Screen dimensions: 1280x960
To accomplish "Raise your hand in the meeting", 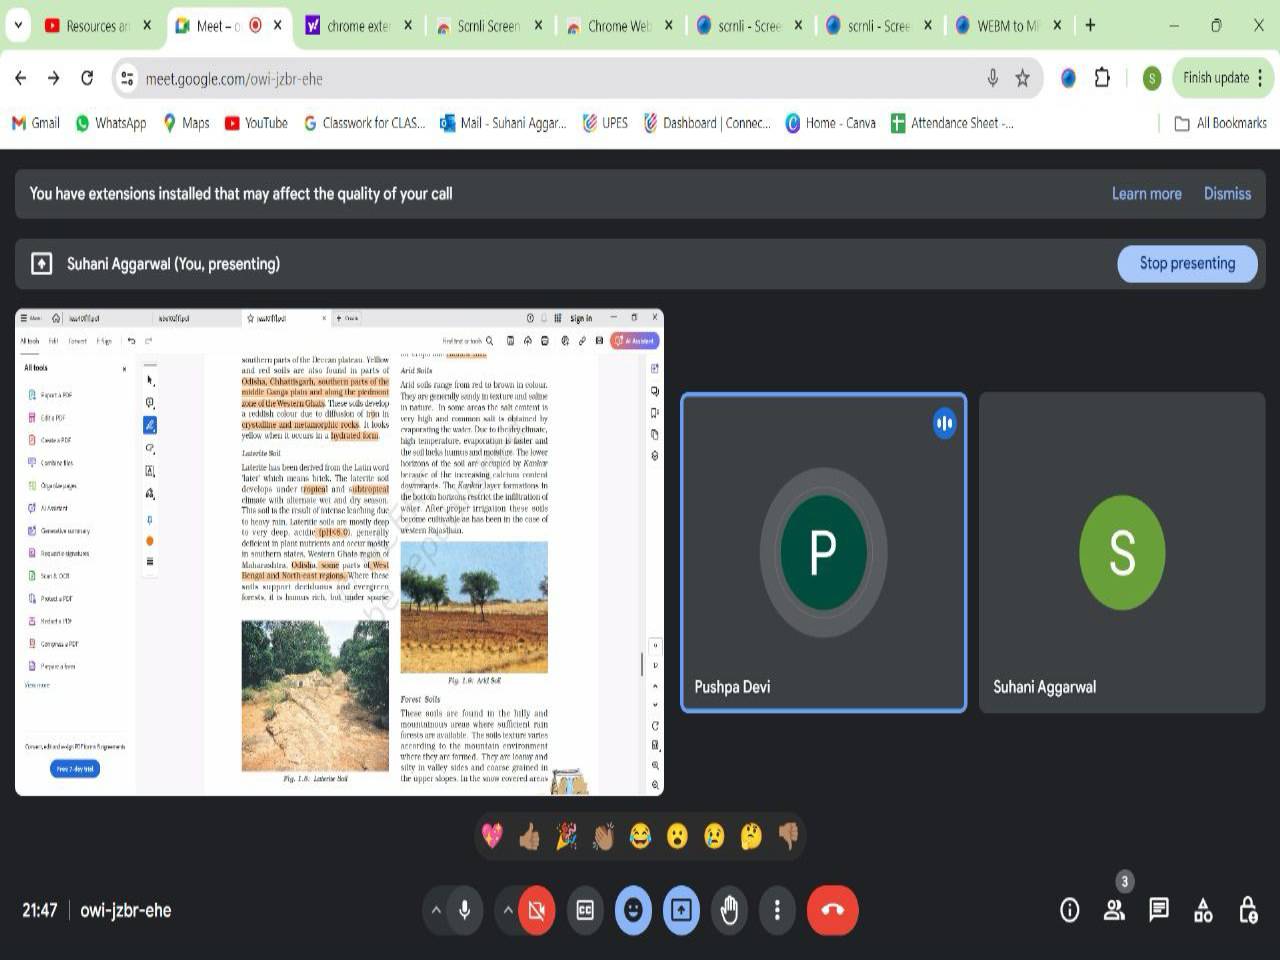I will pyautogui.click(x=729, y=910).
